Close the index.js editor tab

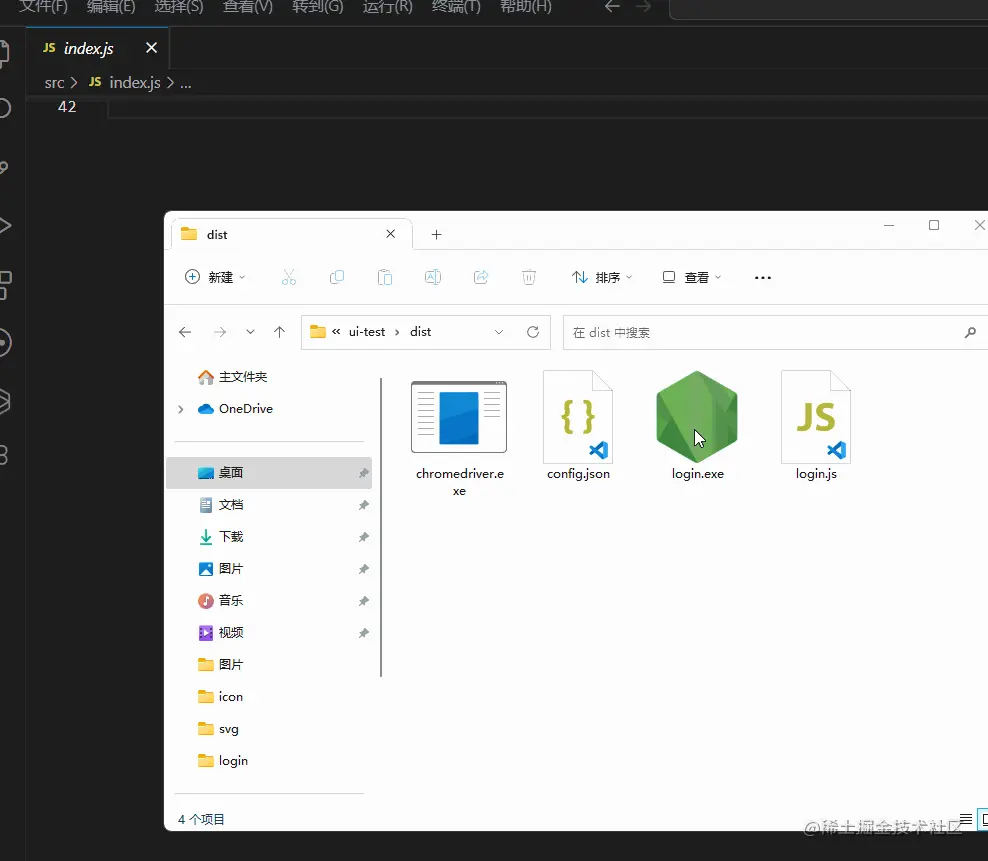tap(151, 48)
